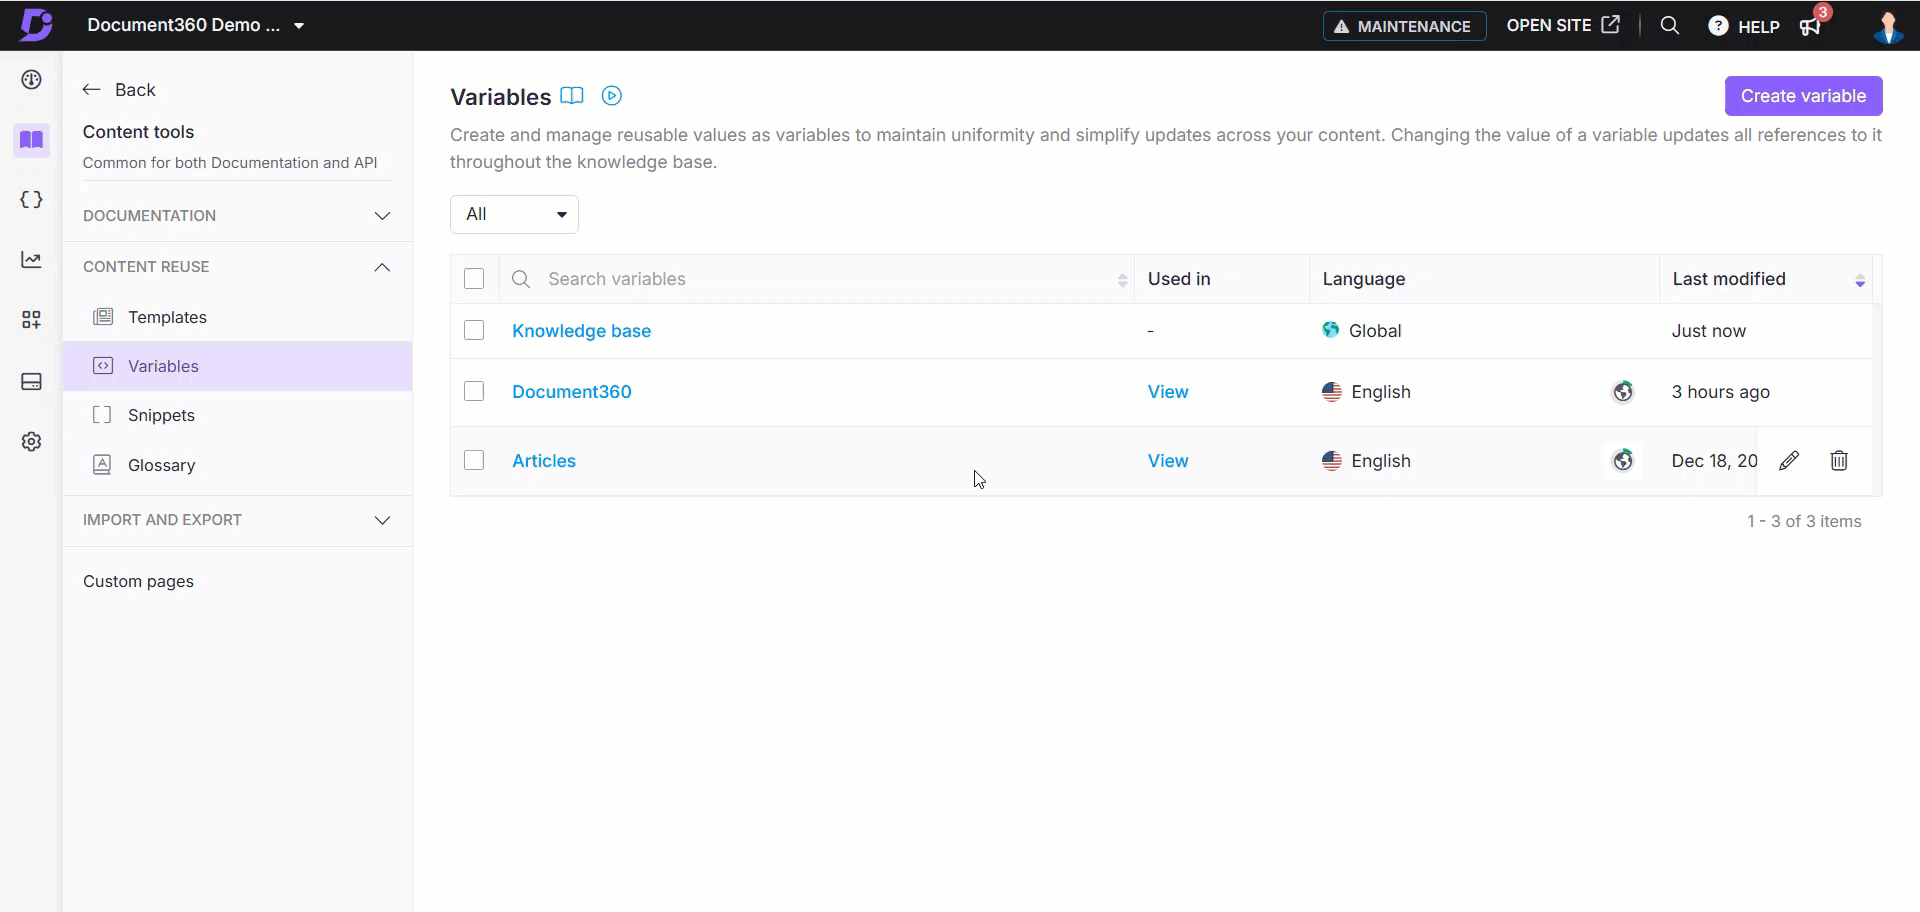The height and width of the screenshot is (912, 1920).
Task: Click the MAINTENANCE button
Action: click(1404, 26)
